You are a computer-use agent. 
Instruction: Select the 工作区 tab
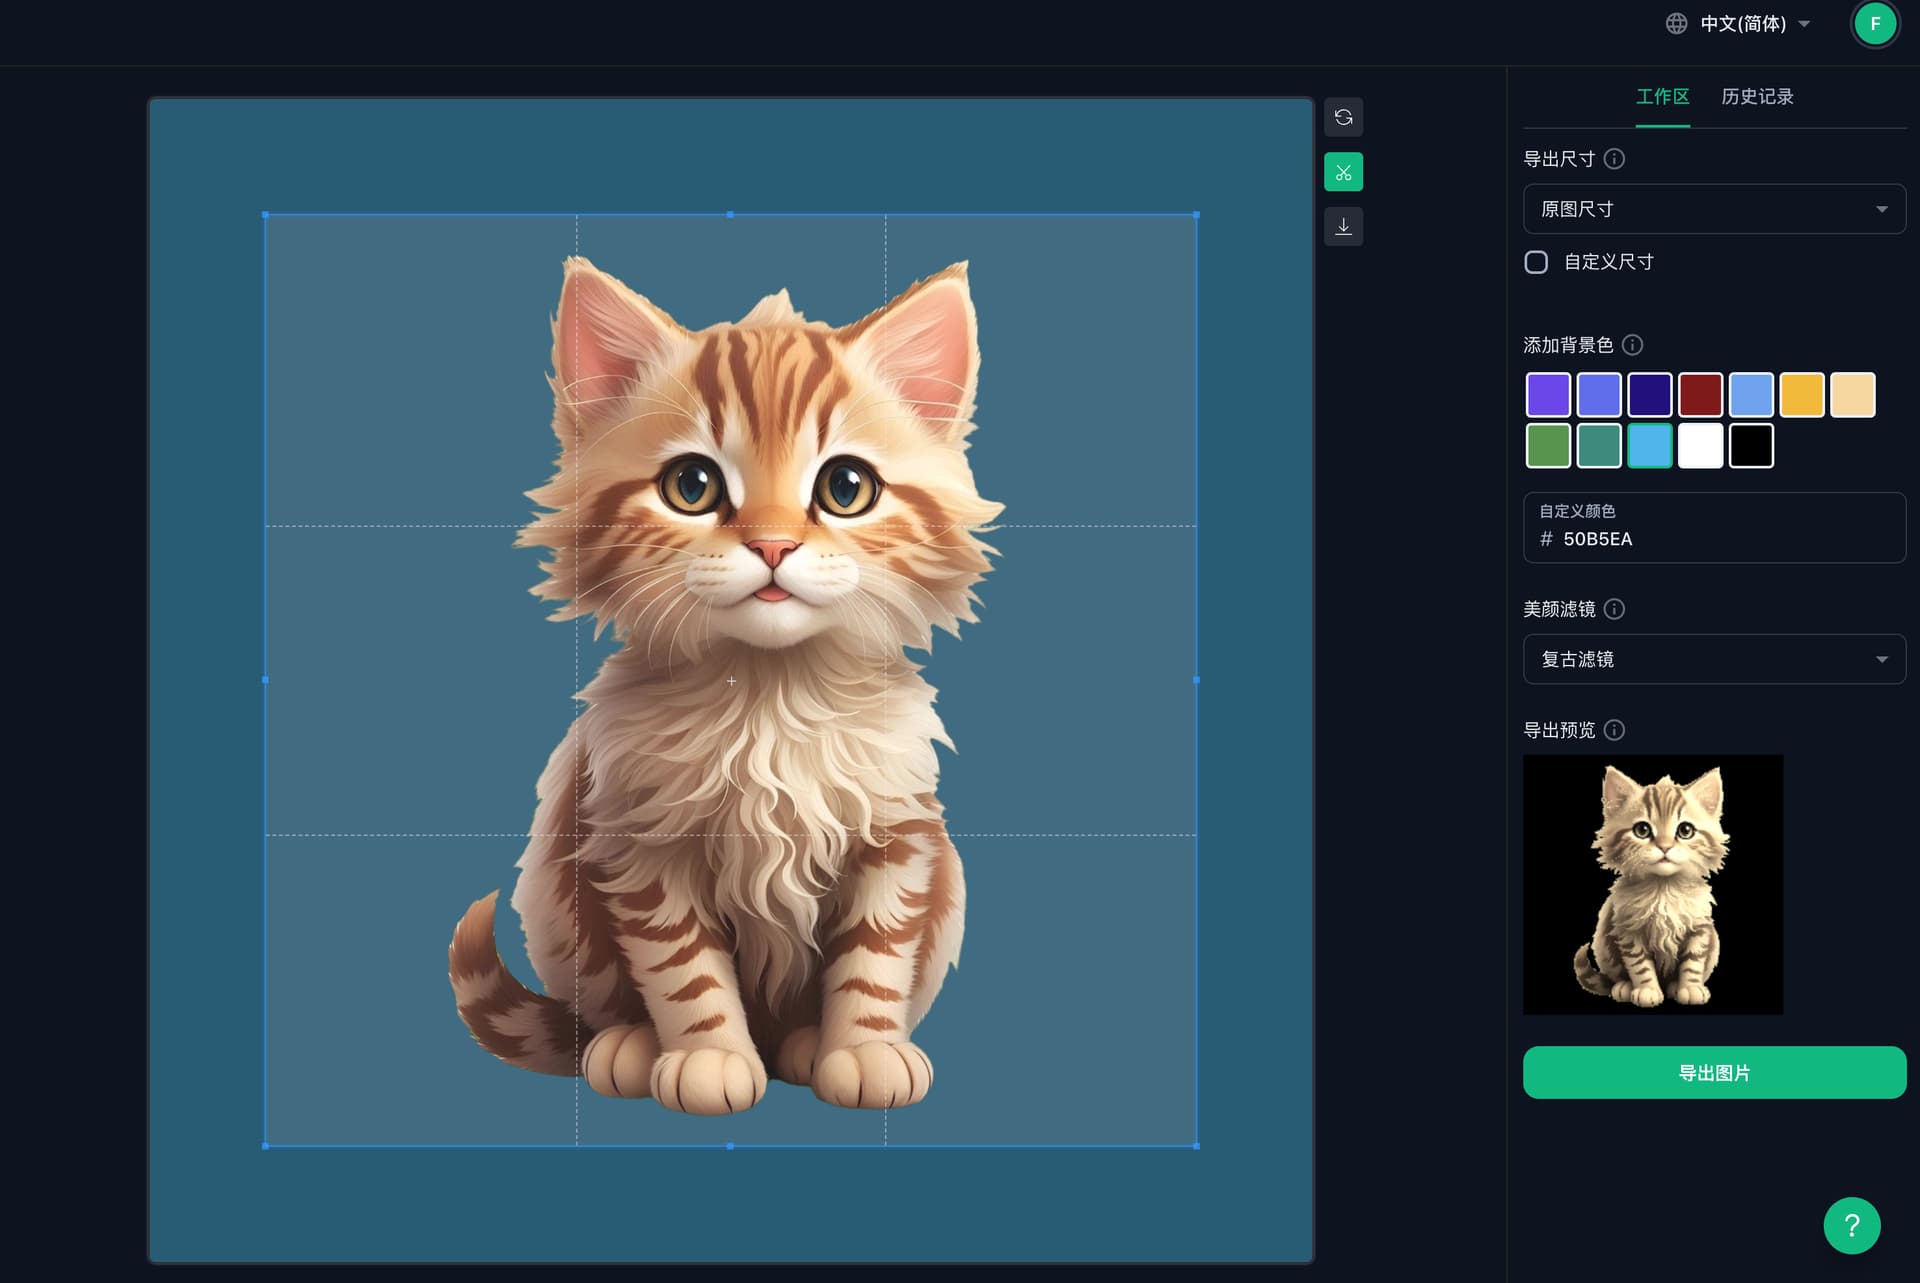1662,97
